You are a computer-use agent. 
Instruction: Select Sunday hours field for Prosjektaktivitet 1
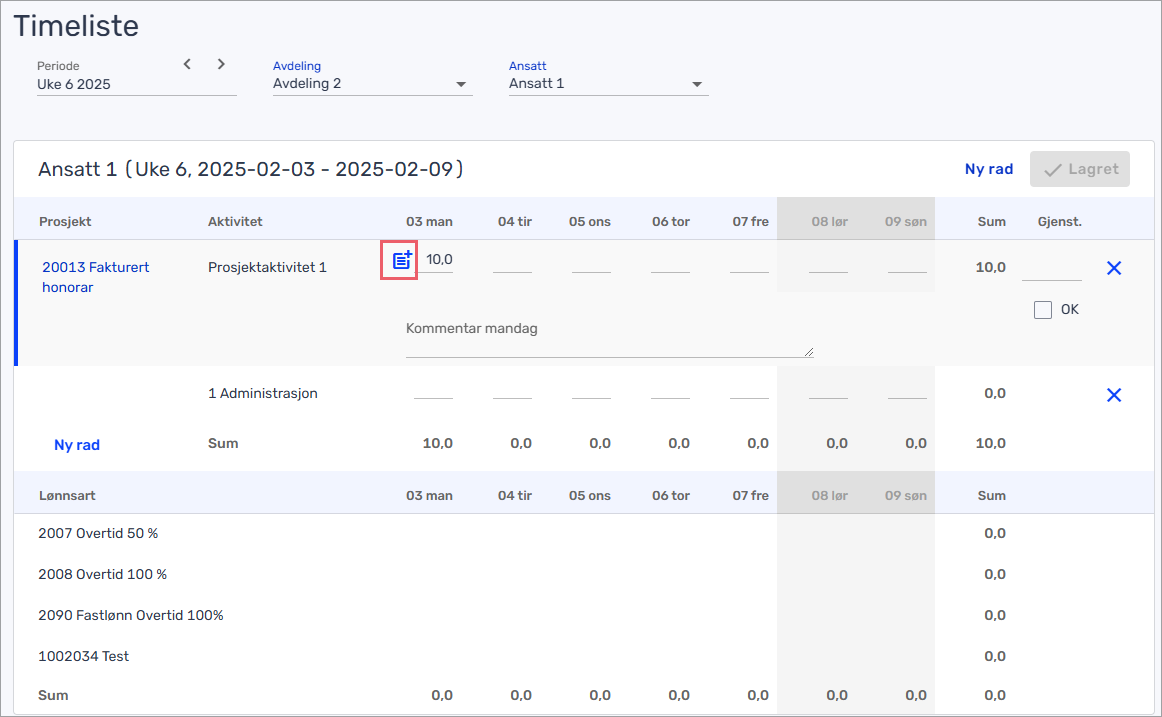(907, 261)
